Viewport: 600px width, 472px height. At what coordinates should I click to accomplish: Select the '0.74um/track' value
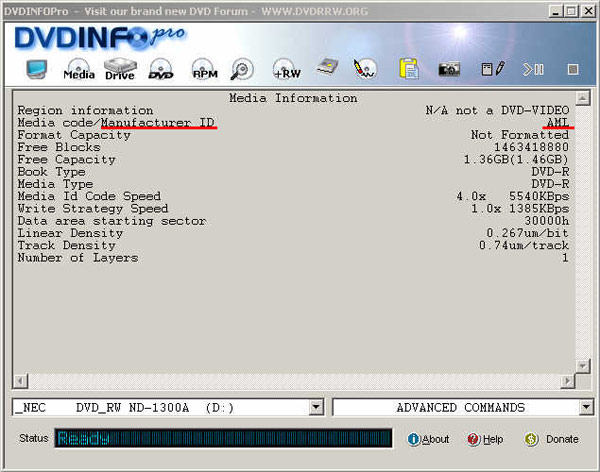pyautogui.click(x=523, y=245)
